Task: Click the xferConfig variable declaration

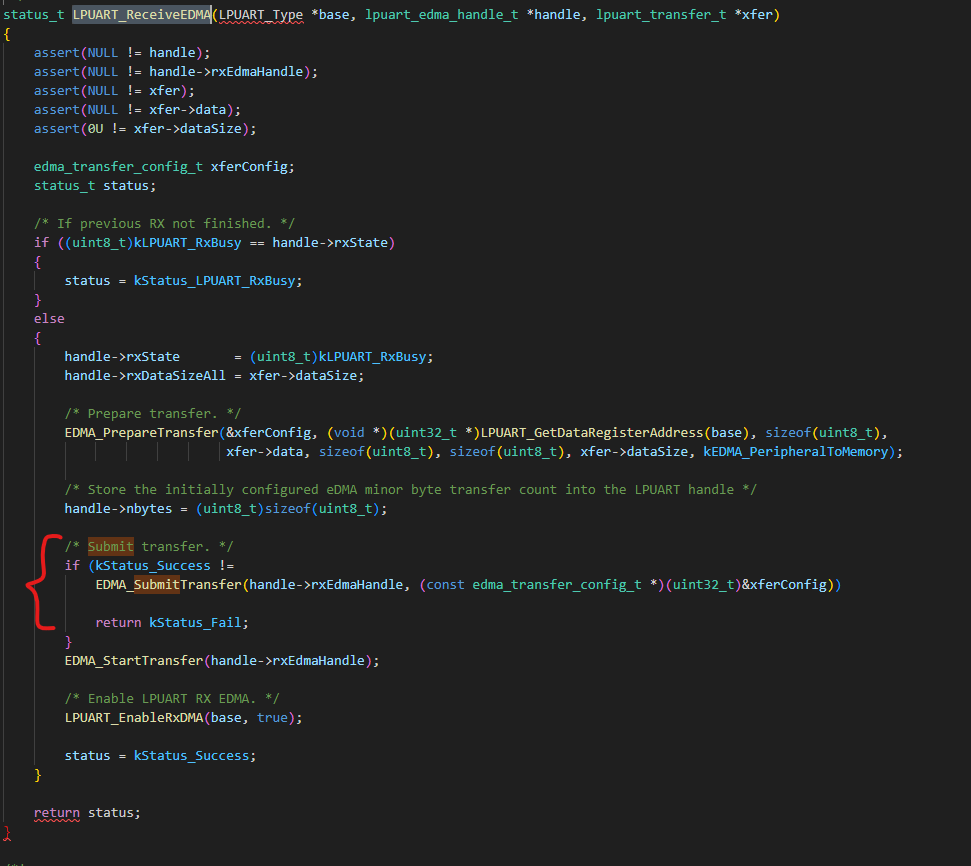Action: [250, 166]
